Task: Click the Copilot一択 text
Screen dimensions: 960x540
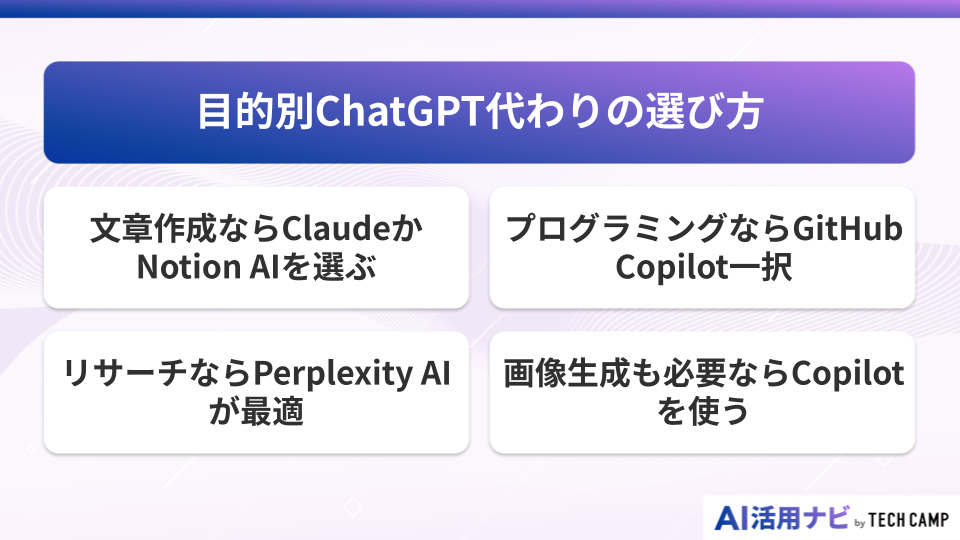Action: [x=703, y=267]
